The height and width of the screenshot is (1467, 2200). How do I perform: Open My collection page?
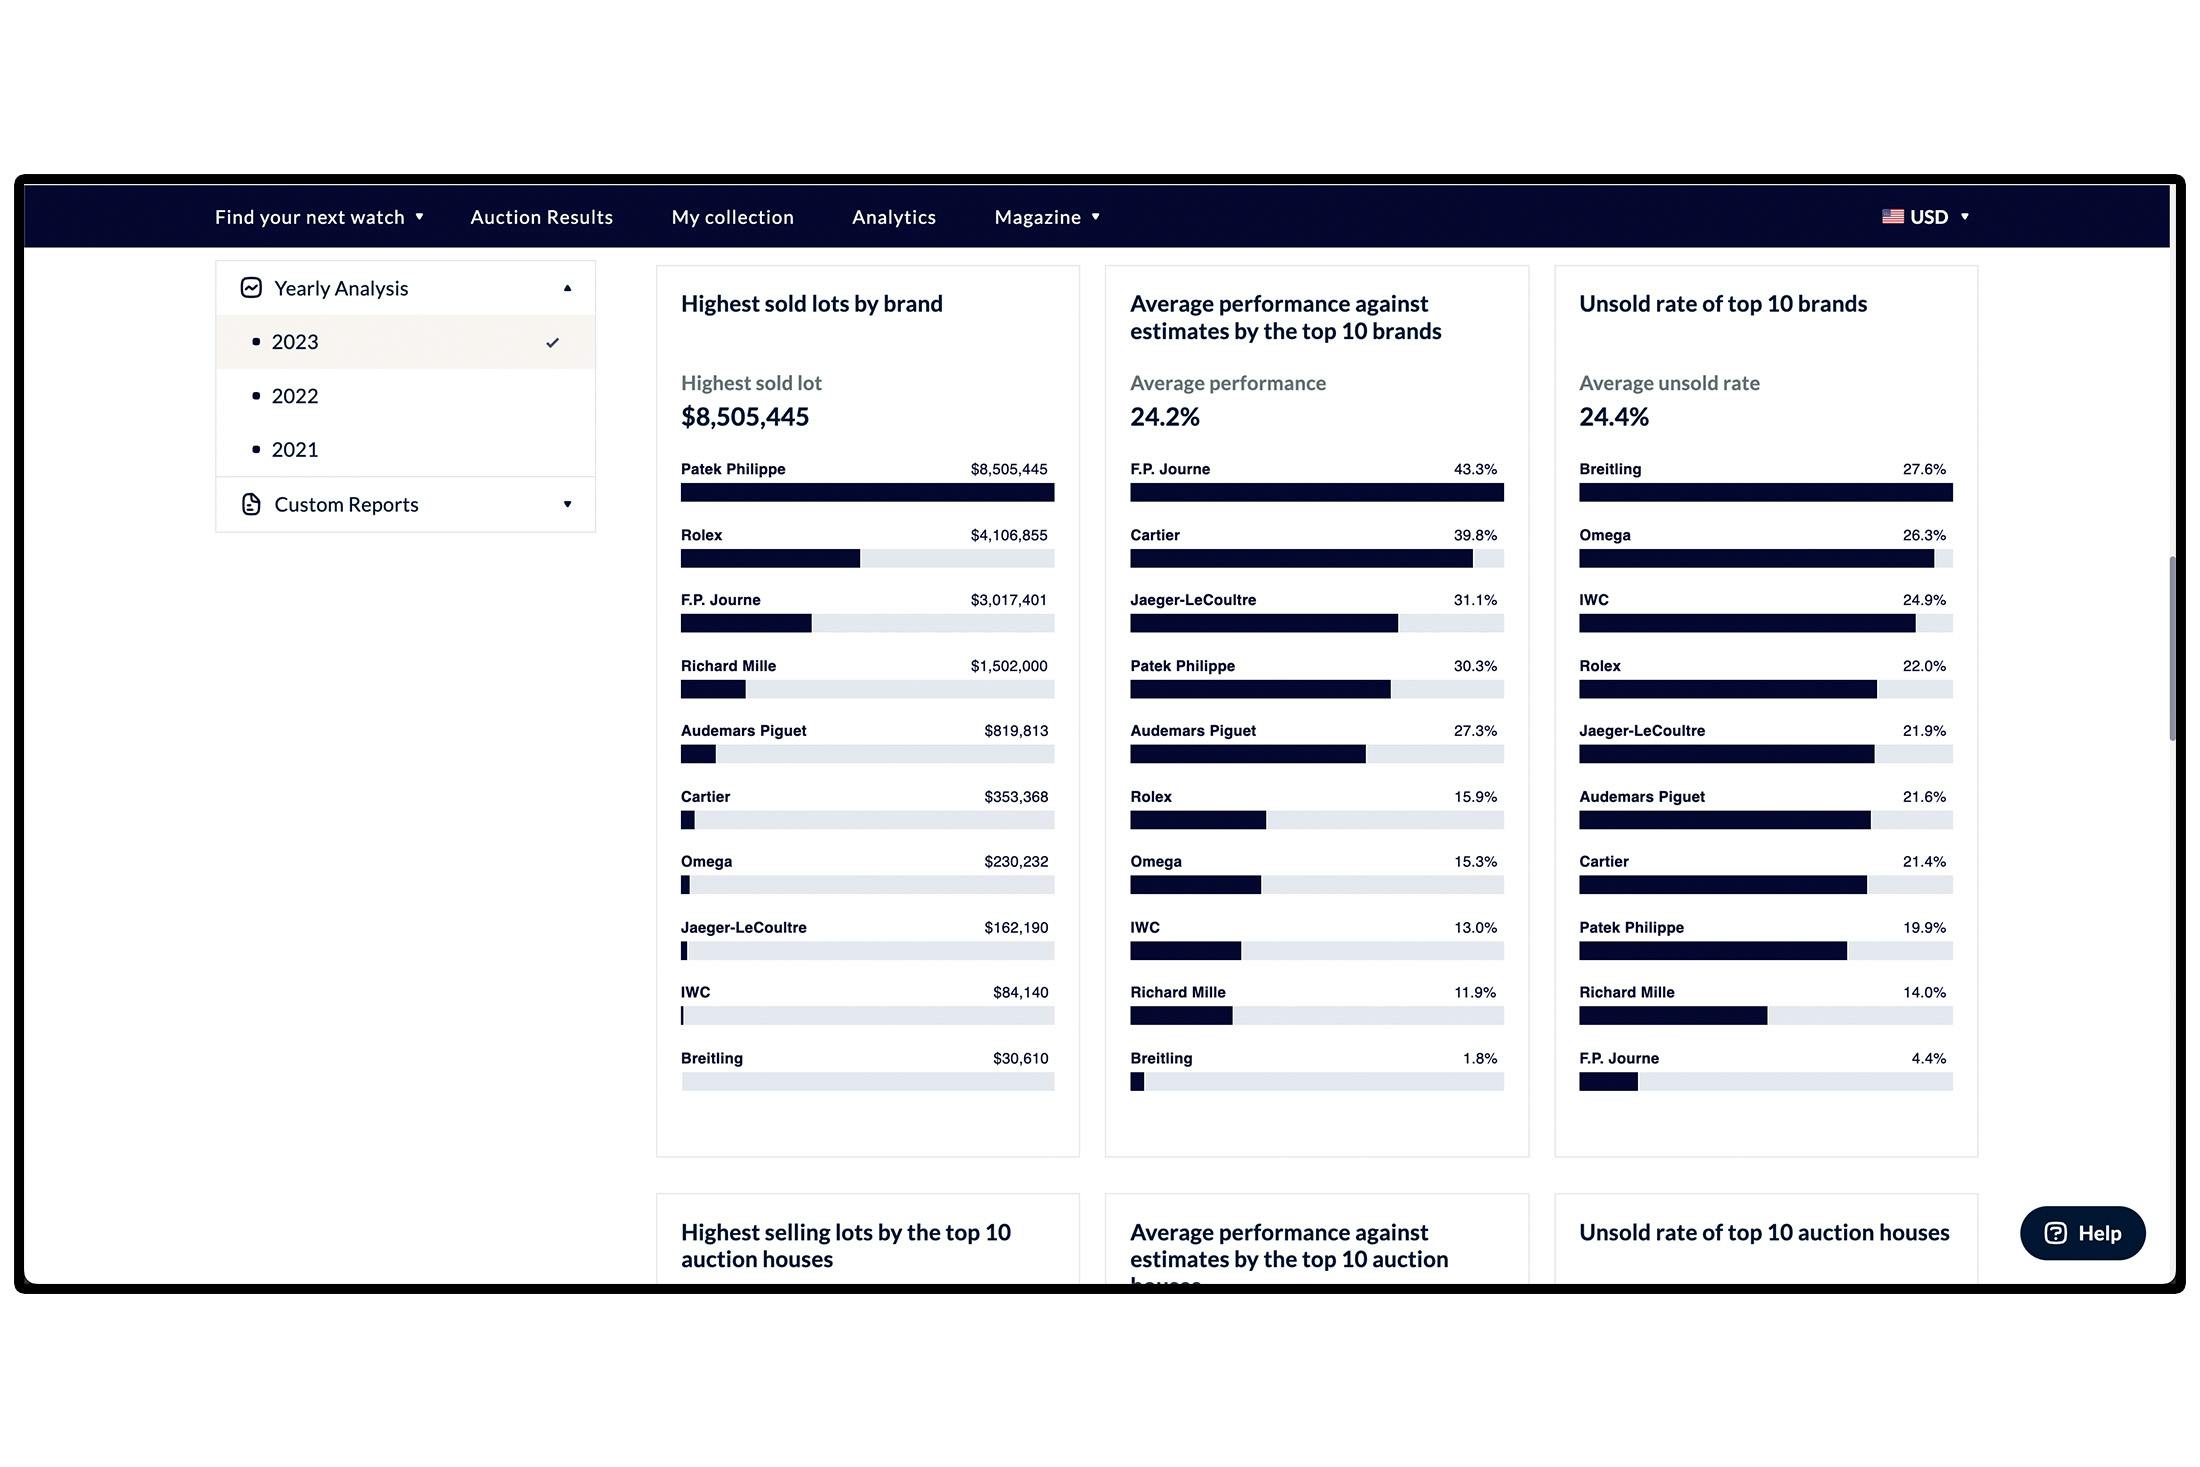[x=732, y=217]
